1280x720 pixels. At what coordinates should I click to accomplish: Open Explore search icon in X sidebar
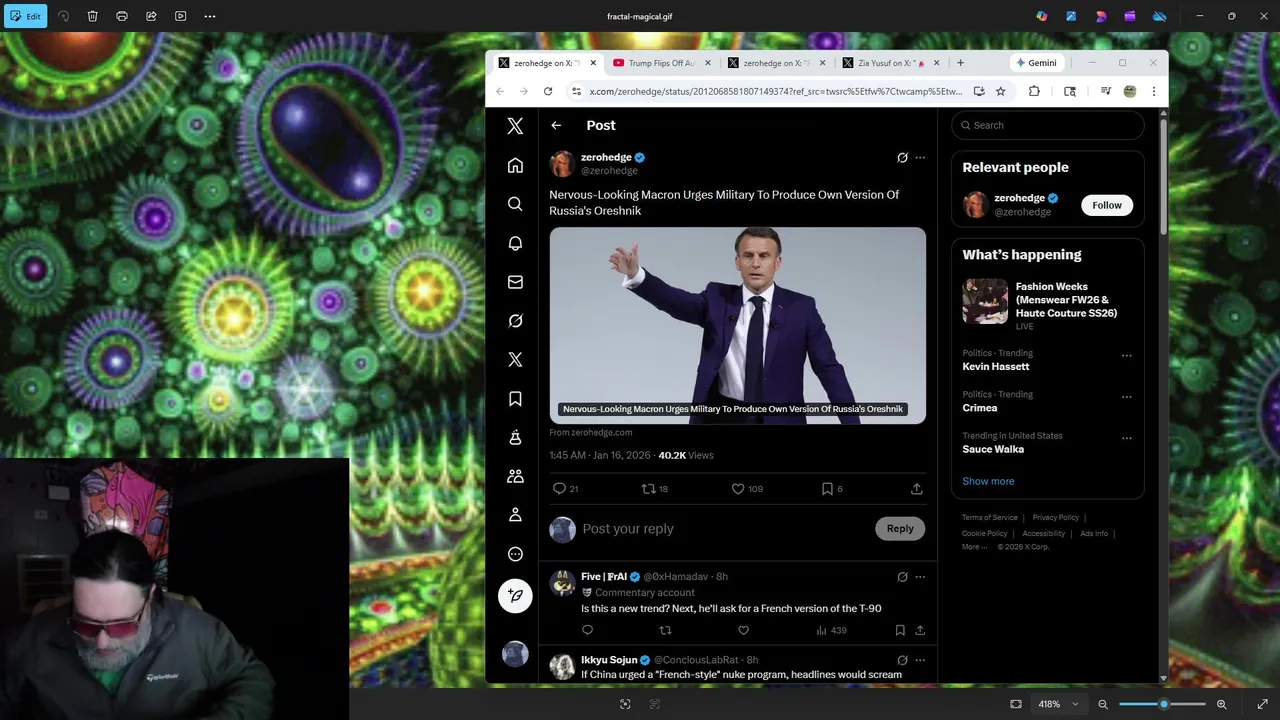point(515,204)
